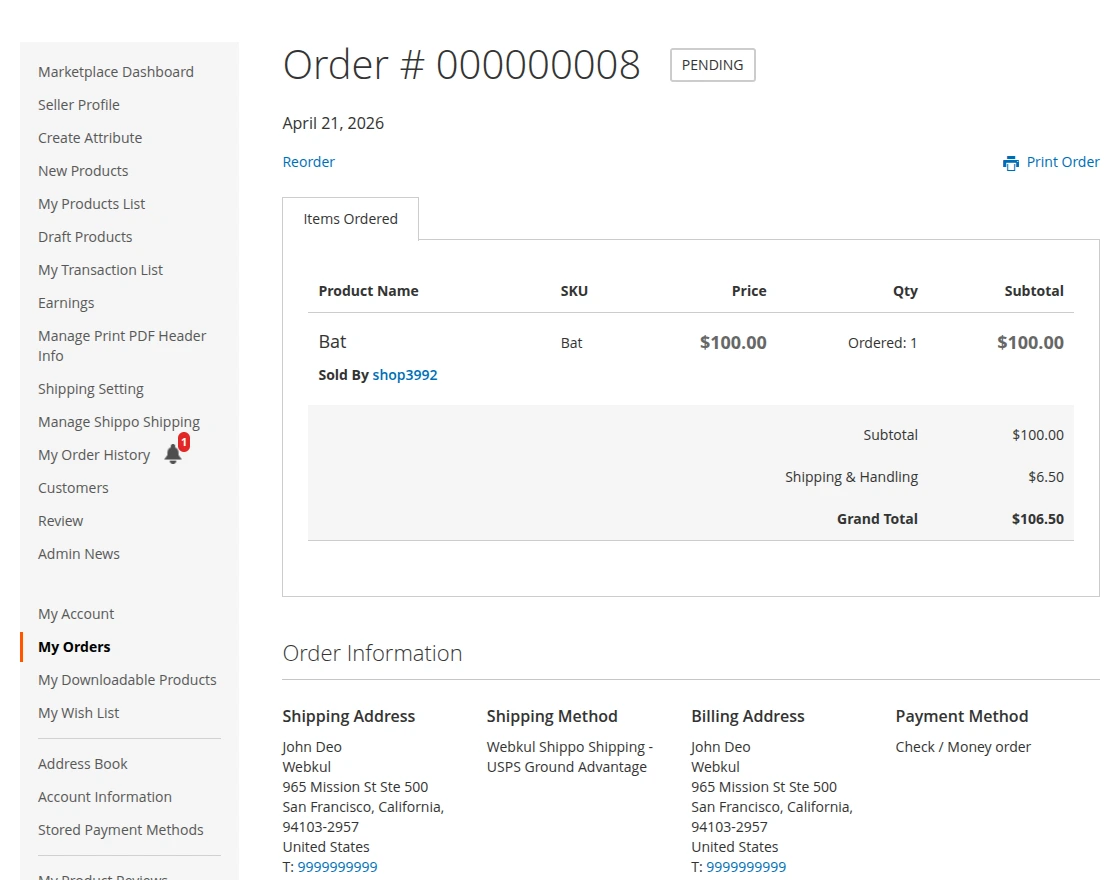
Task: Open My Order History
Action: pos(94,455)
